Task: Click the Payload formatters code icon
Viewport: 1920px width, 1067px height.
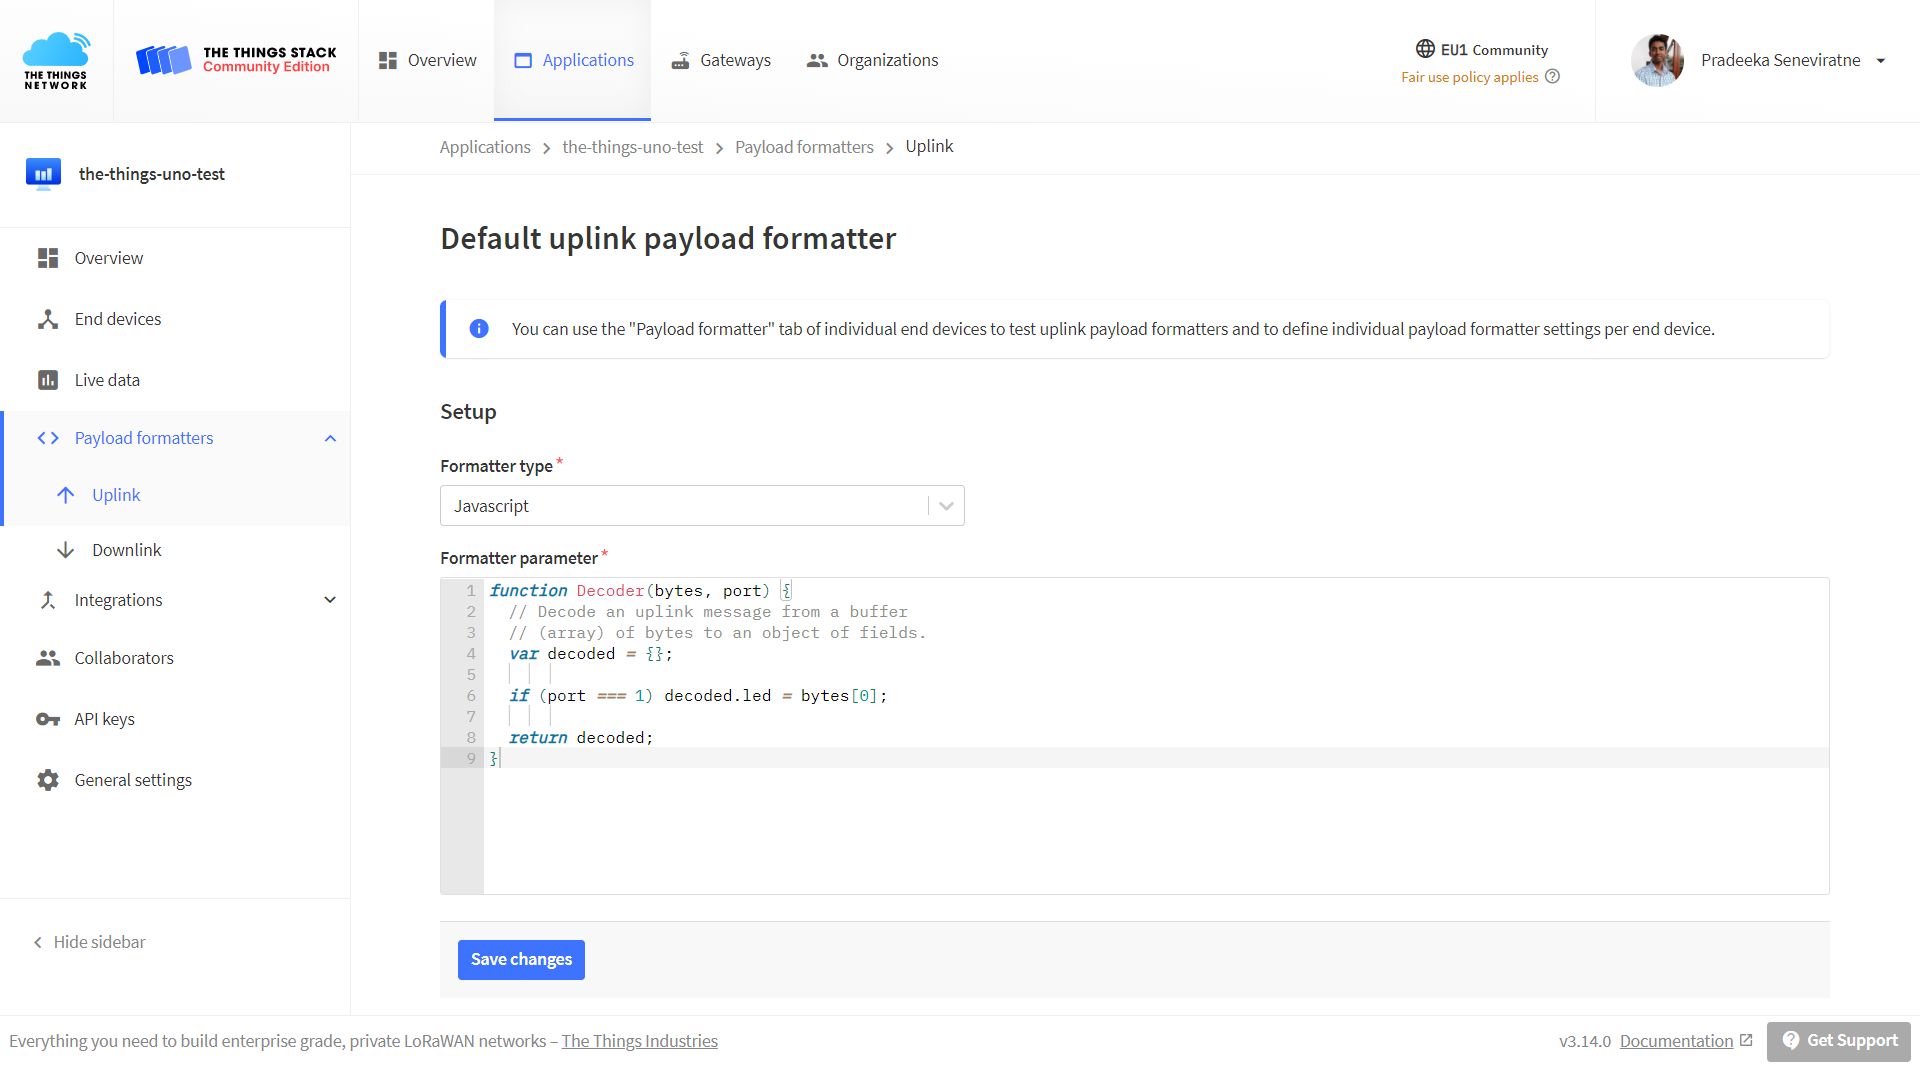Action: pos(47,438)
